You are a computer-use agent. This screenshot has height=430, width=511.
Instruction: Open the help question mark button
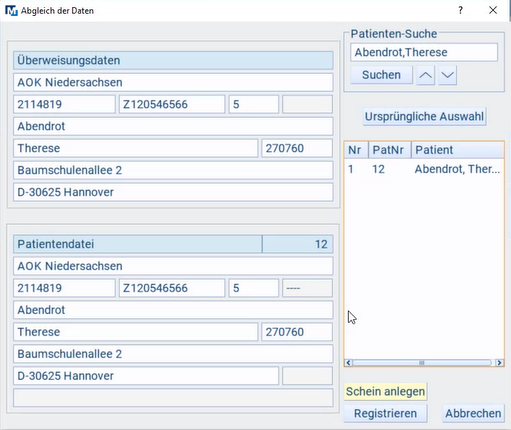[x=460, y=10]
